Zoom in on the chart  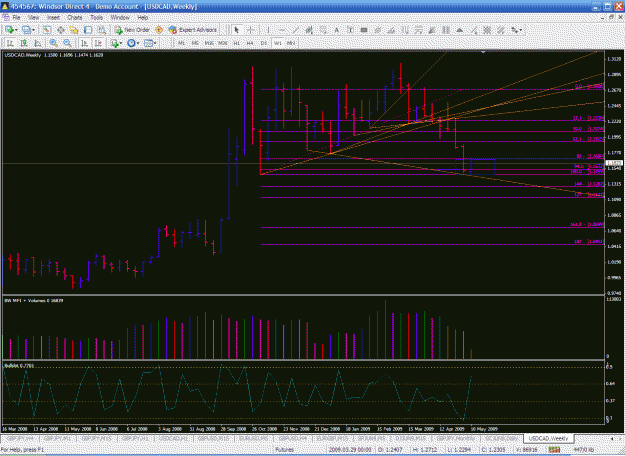click(53, 43)
